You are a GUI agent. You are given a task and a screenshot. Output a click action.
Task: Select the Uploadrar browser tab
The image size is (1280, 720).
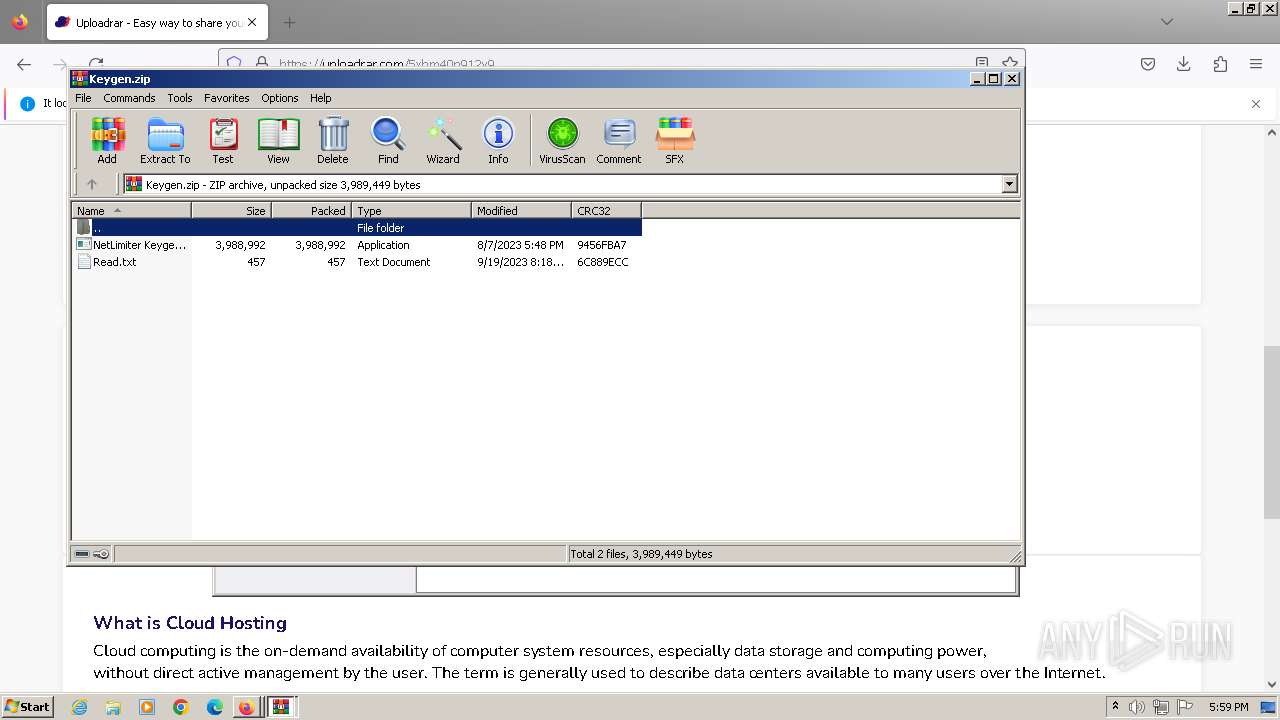[157, 22]
